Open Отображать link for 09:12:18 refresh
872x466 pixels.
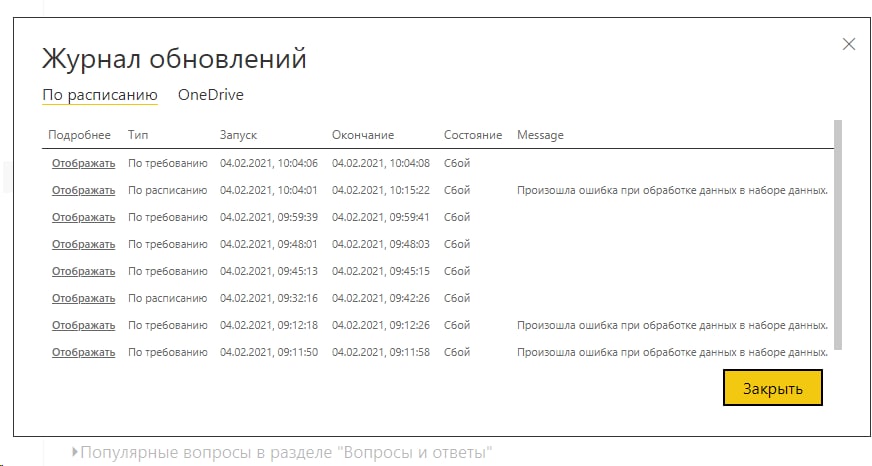[83, 325]
